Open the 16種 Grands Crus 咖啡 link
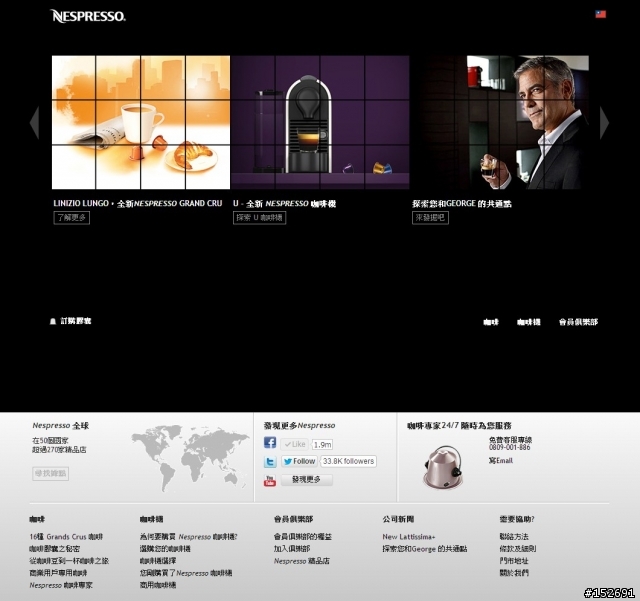The image size is (640, 601). (66, 537)
